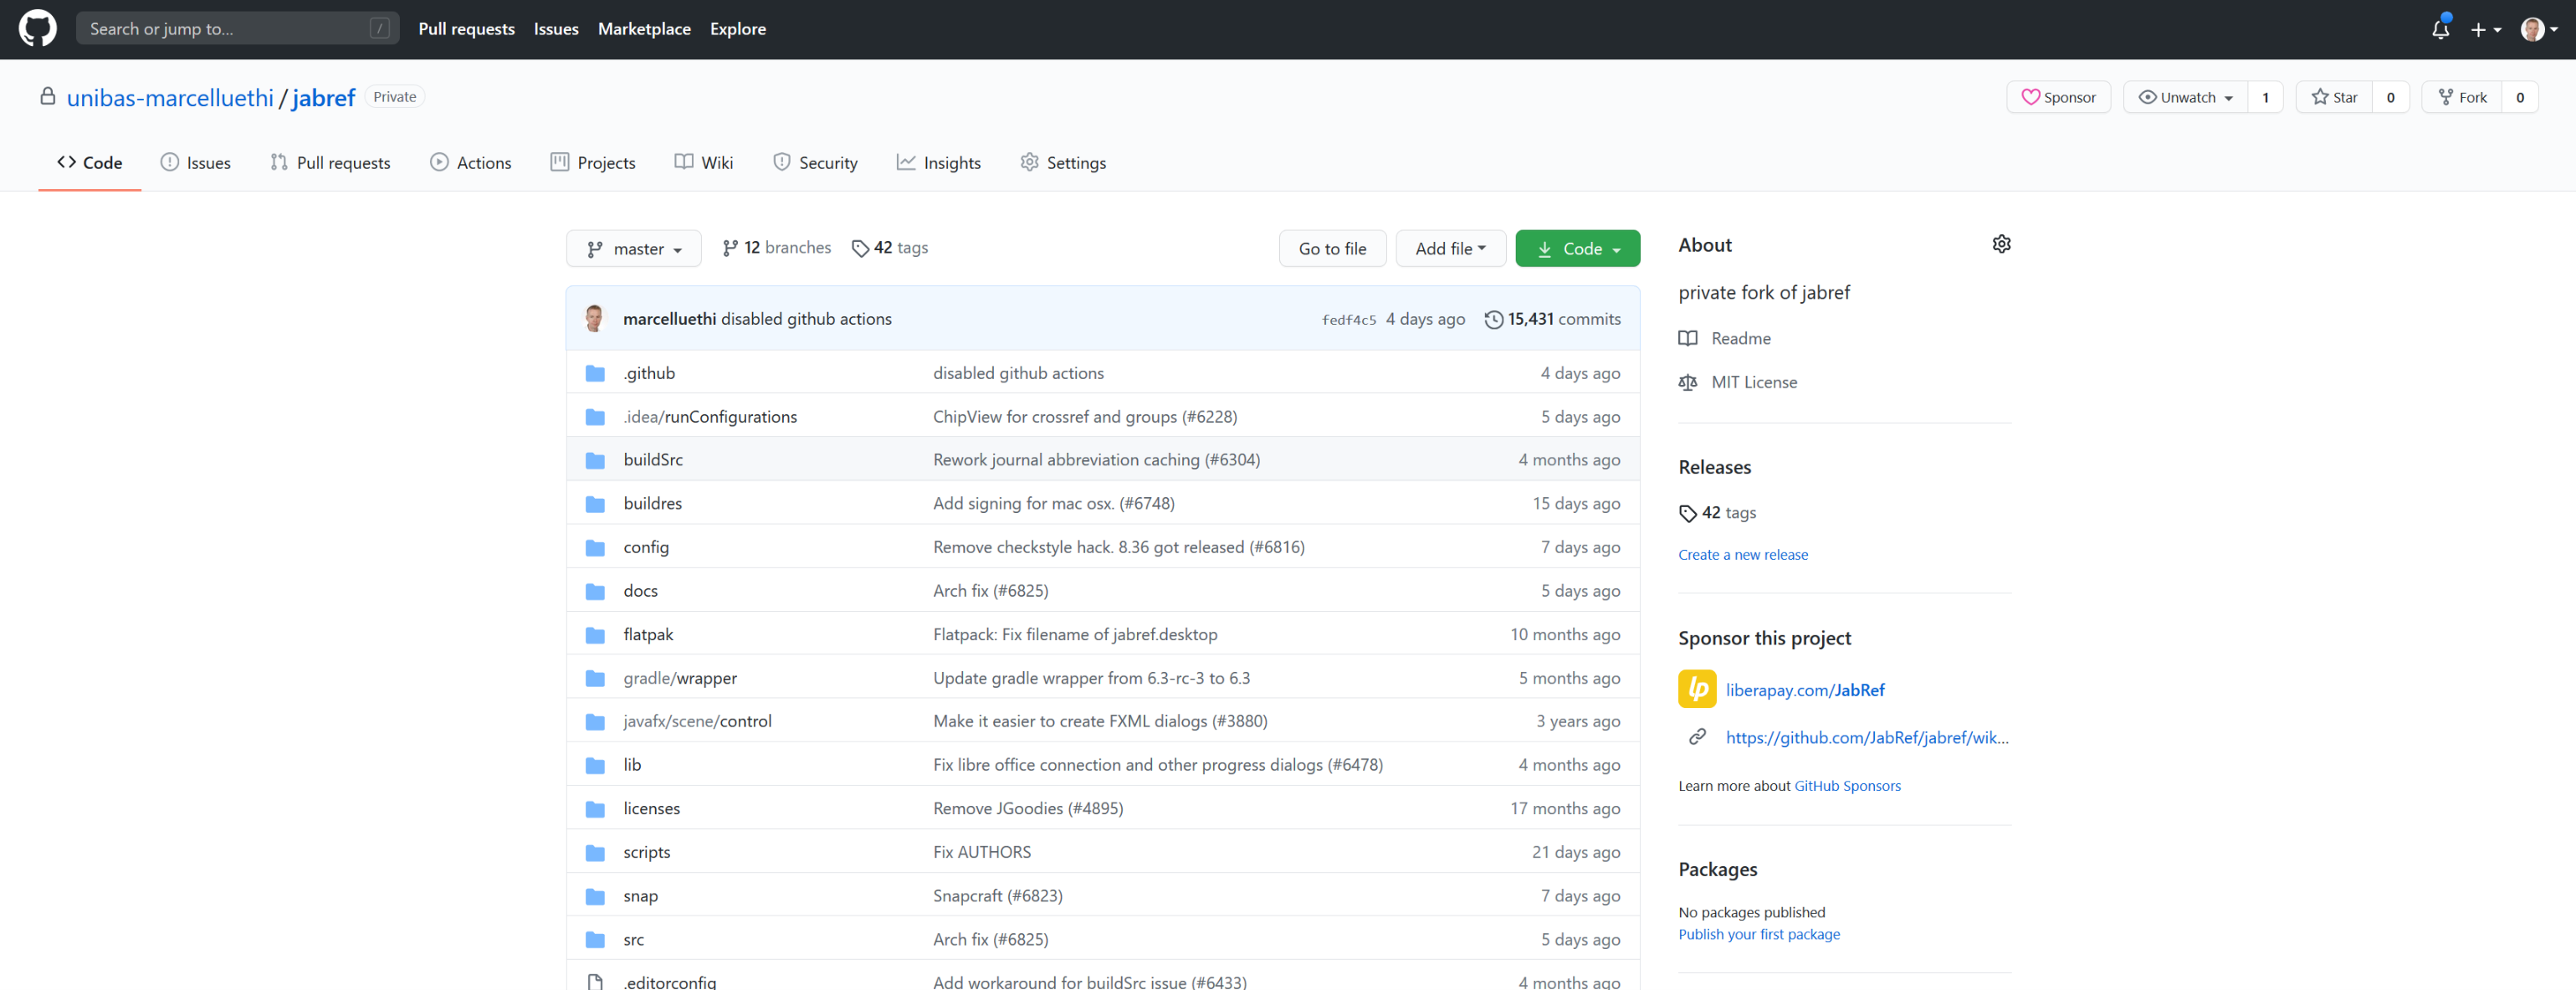The width and height of the screenshot is (2576, 990).
Task: Click the docs folder icon
Action: point(595,591)
